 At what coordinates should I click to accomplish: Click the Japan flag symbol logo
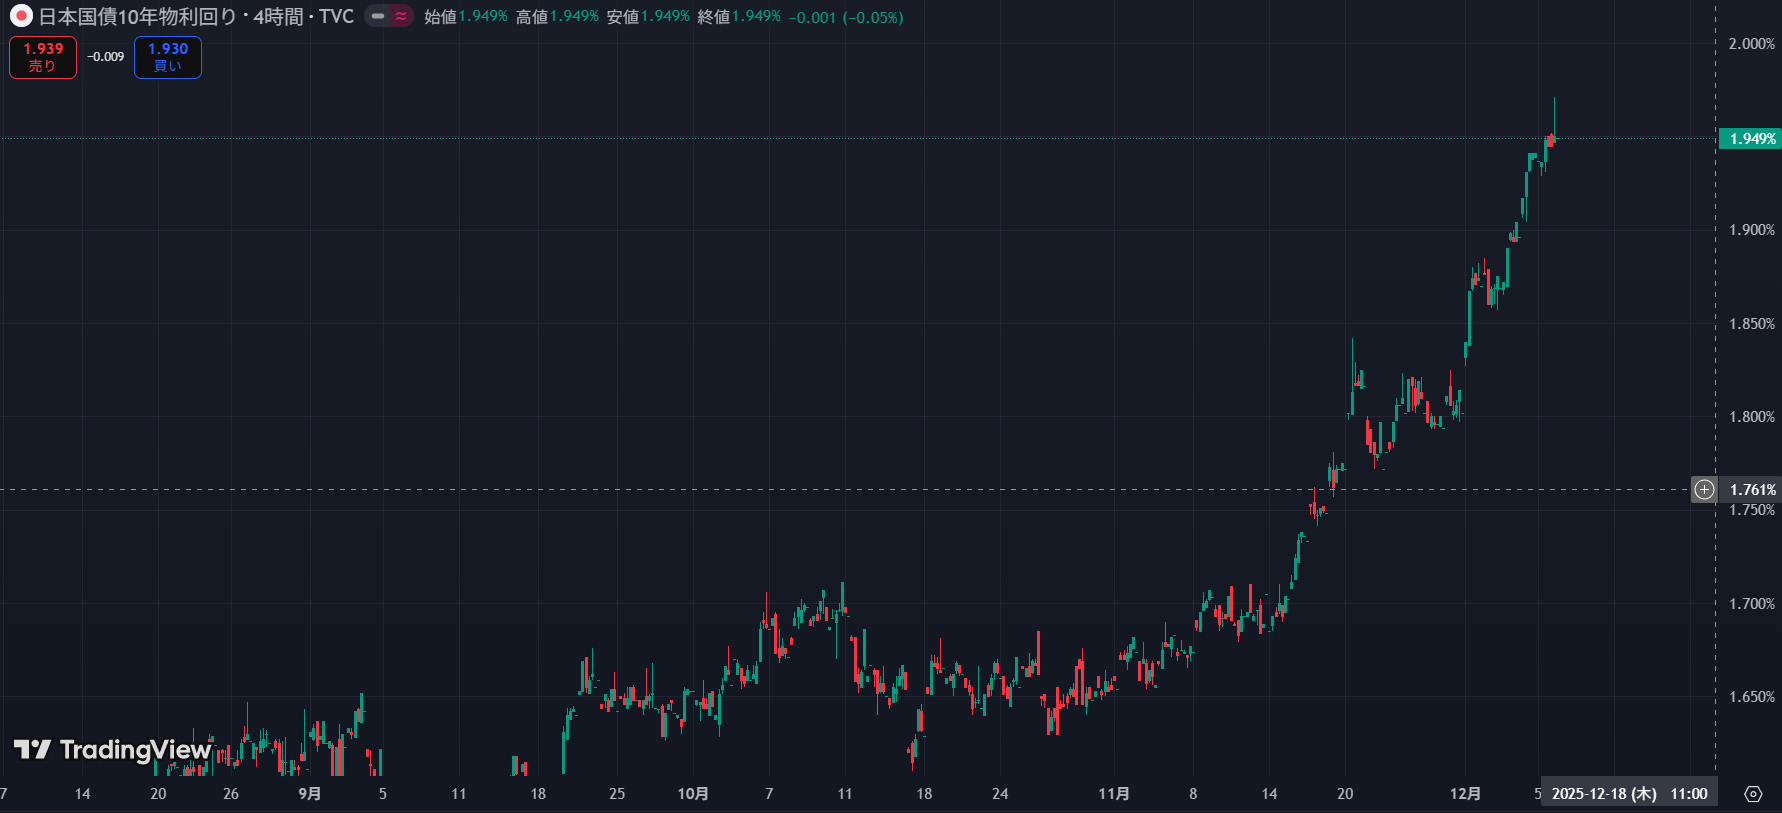(21, 16)
